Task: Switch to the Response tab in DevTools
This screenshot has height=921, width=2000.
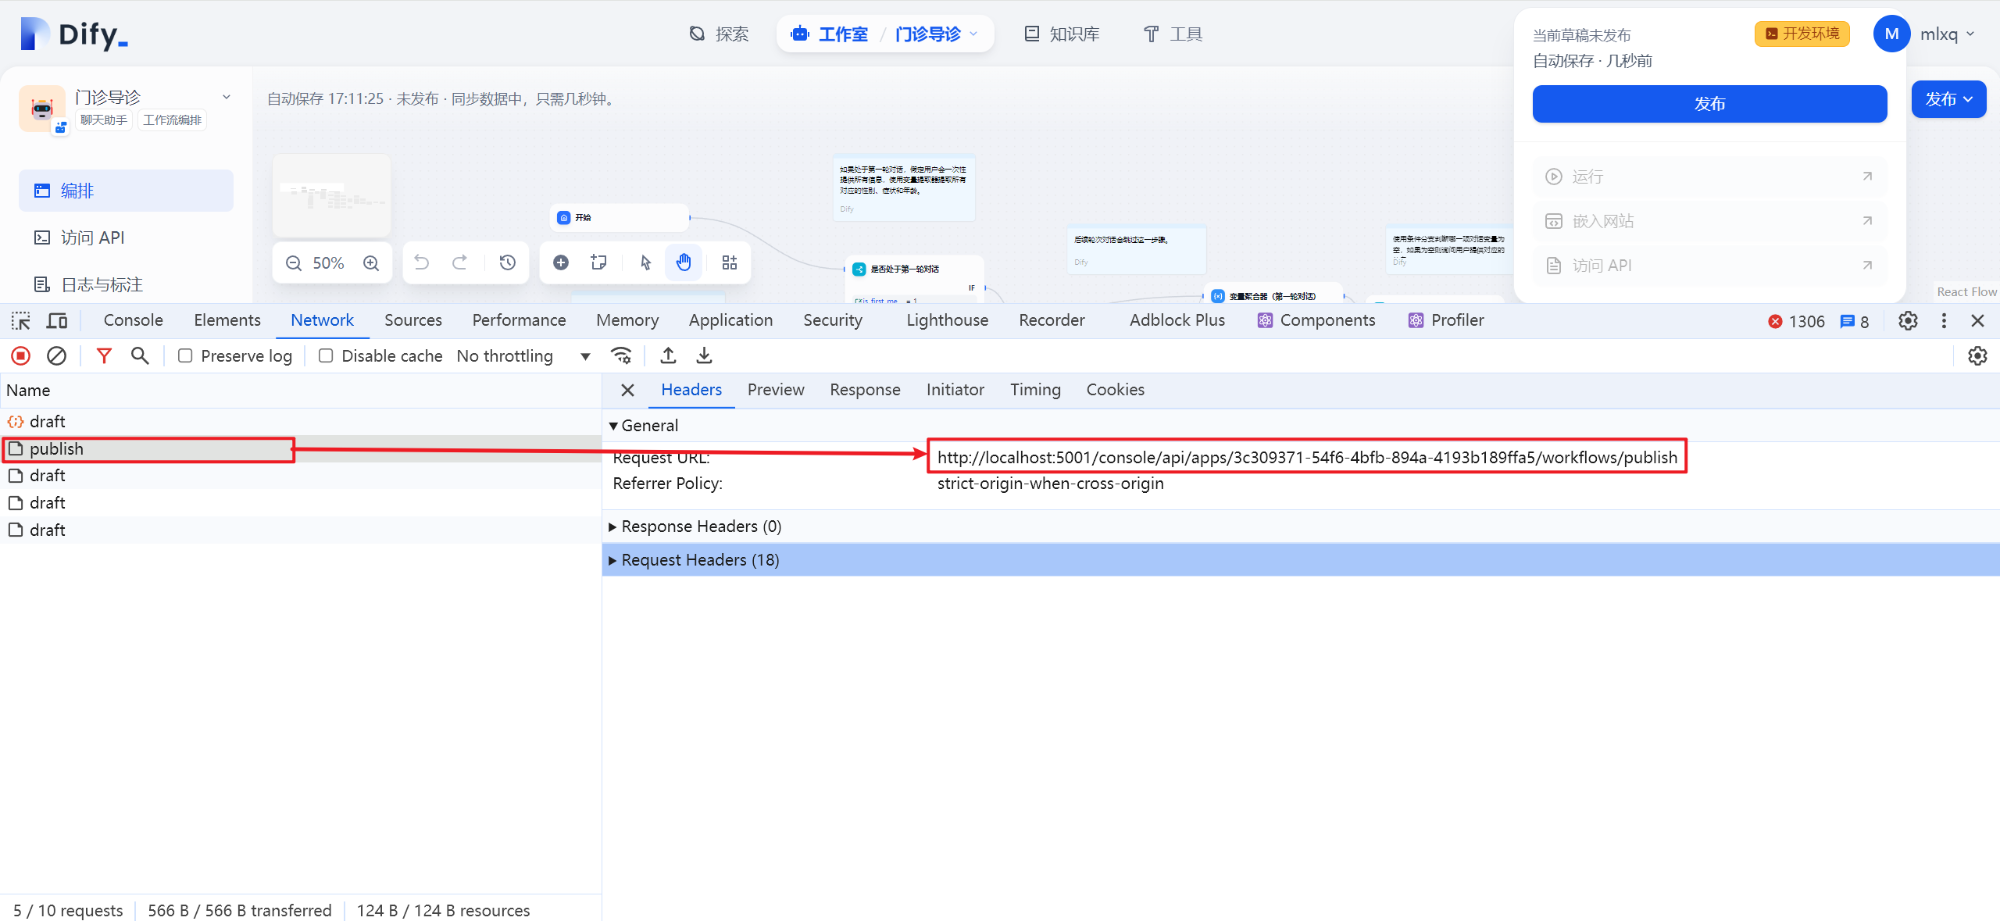Action: 864,389
